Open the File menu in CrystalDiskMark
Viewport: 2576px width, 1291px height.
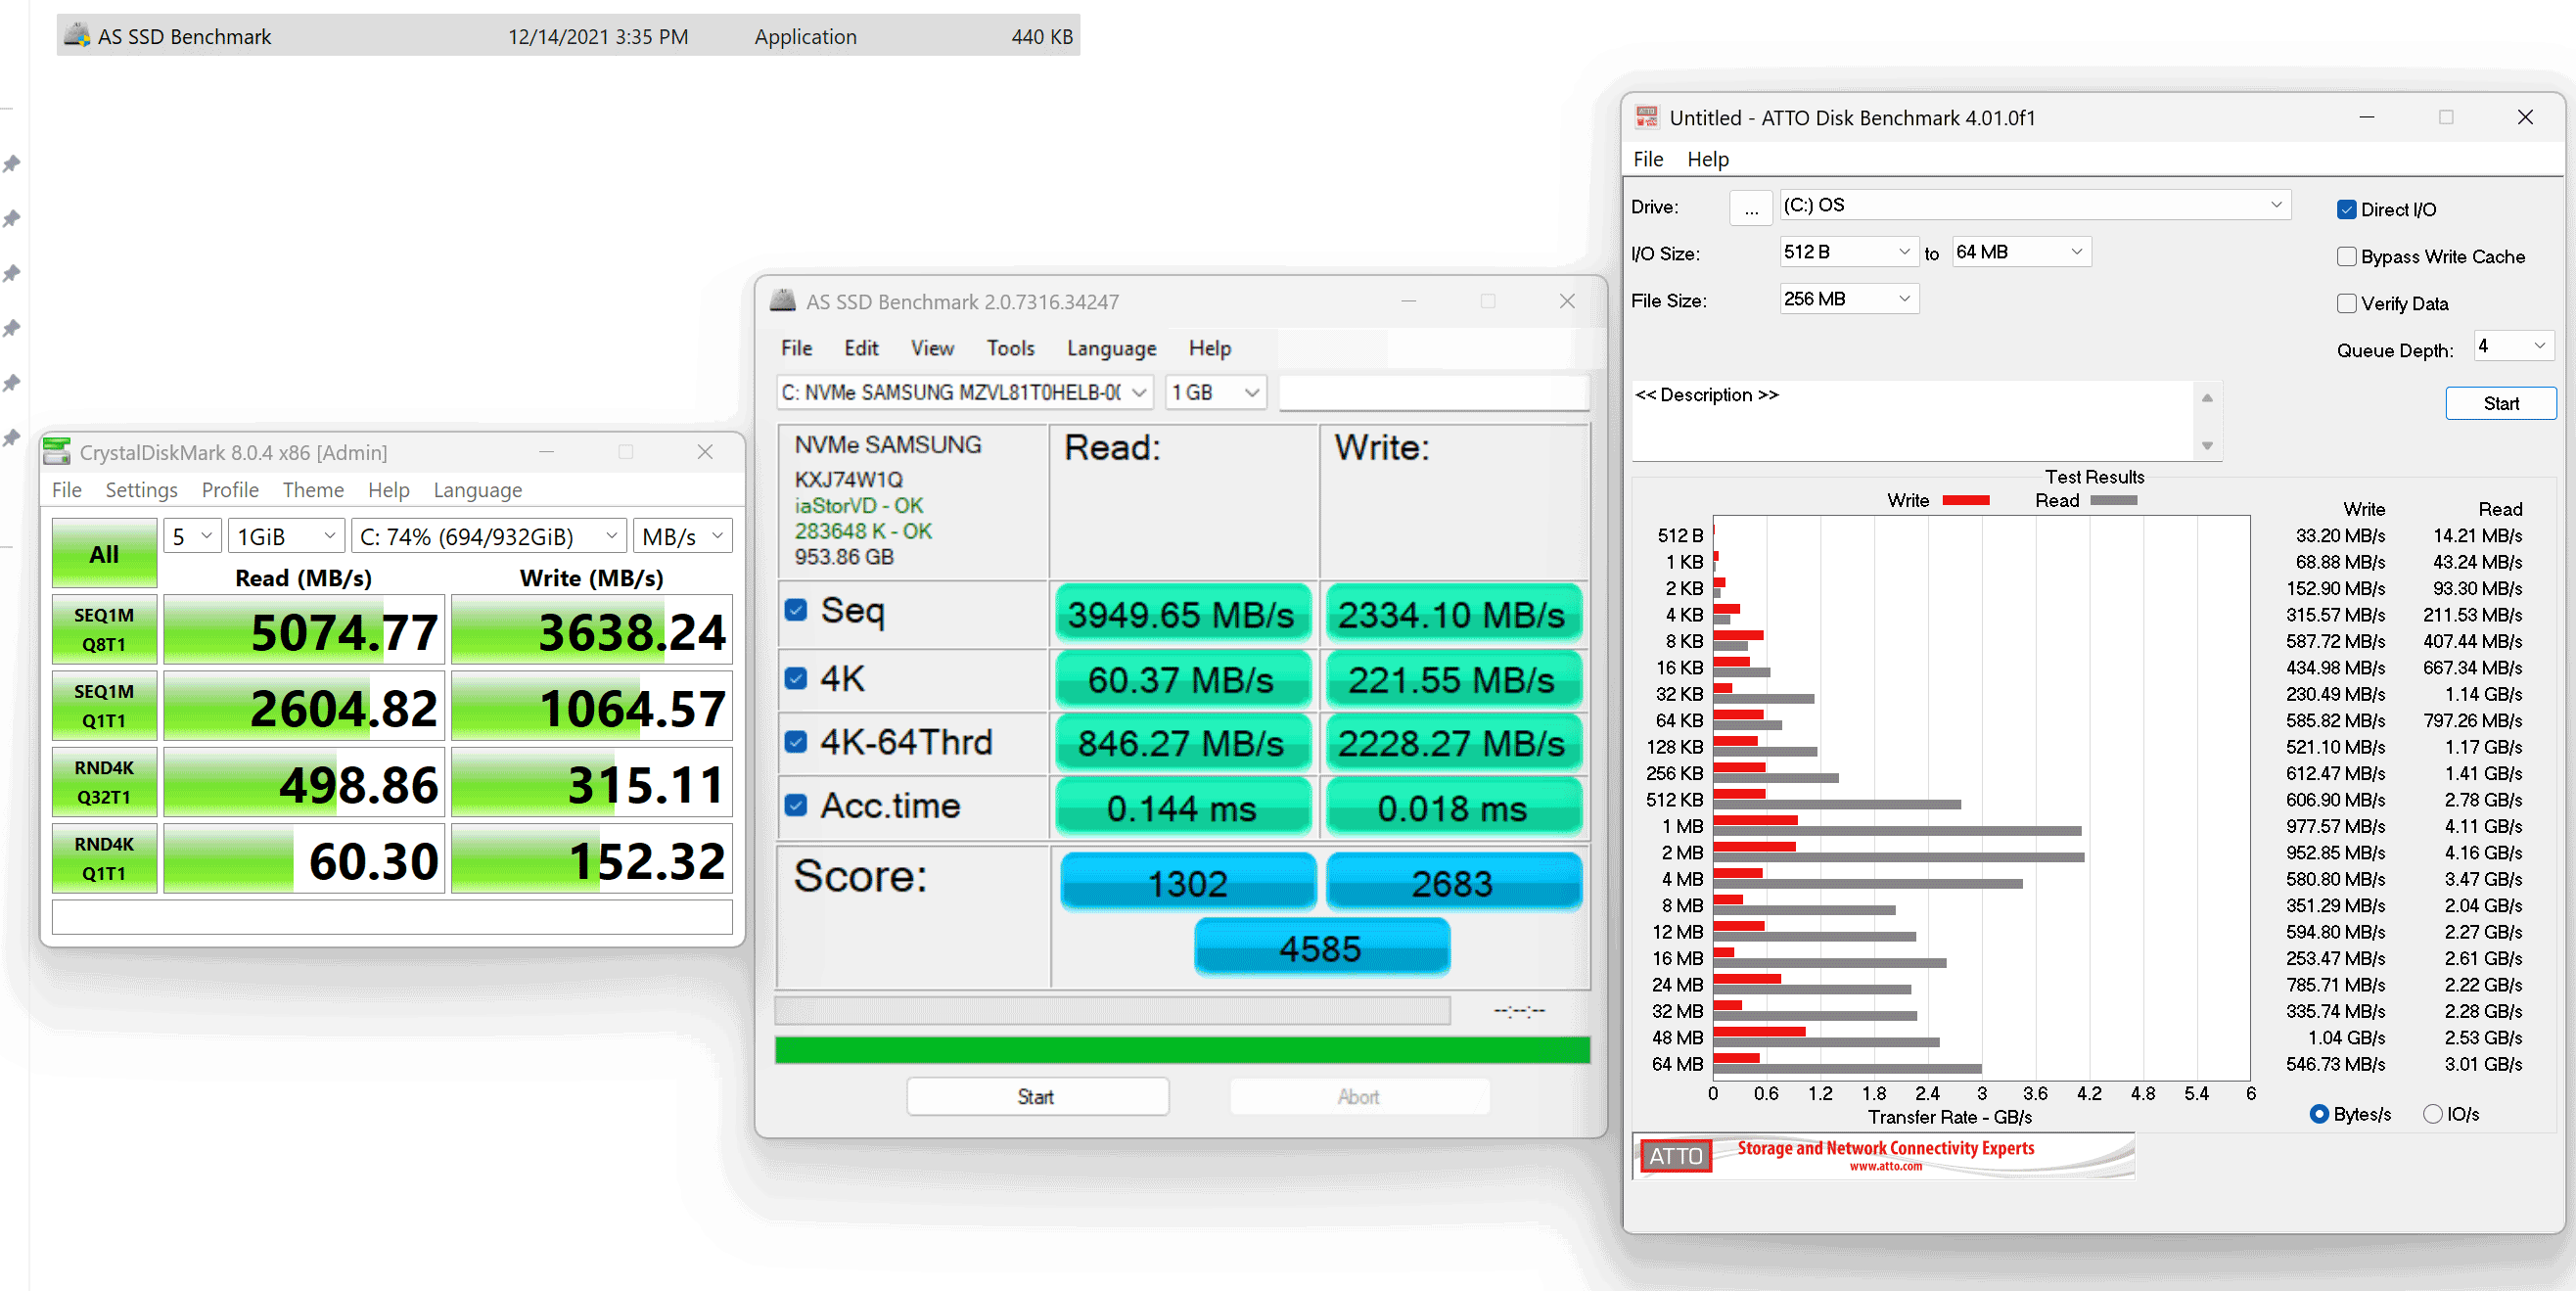67,490
